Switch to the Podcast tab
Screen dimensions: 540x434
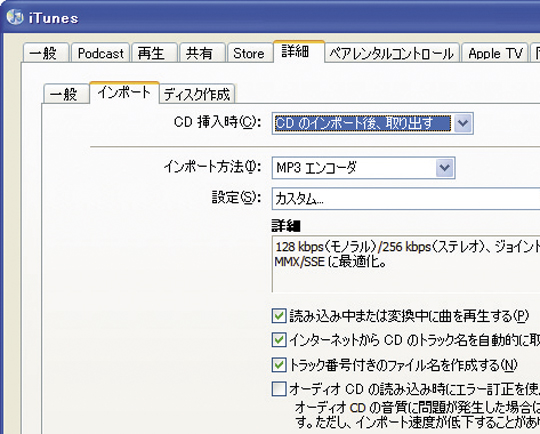[101, 53]
